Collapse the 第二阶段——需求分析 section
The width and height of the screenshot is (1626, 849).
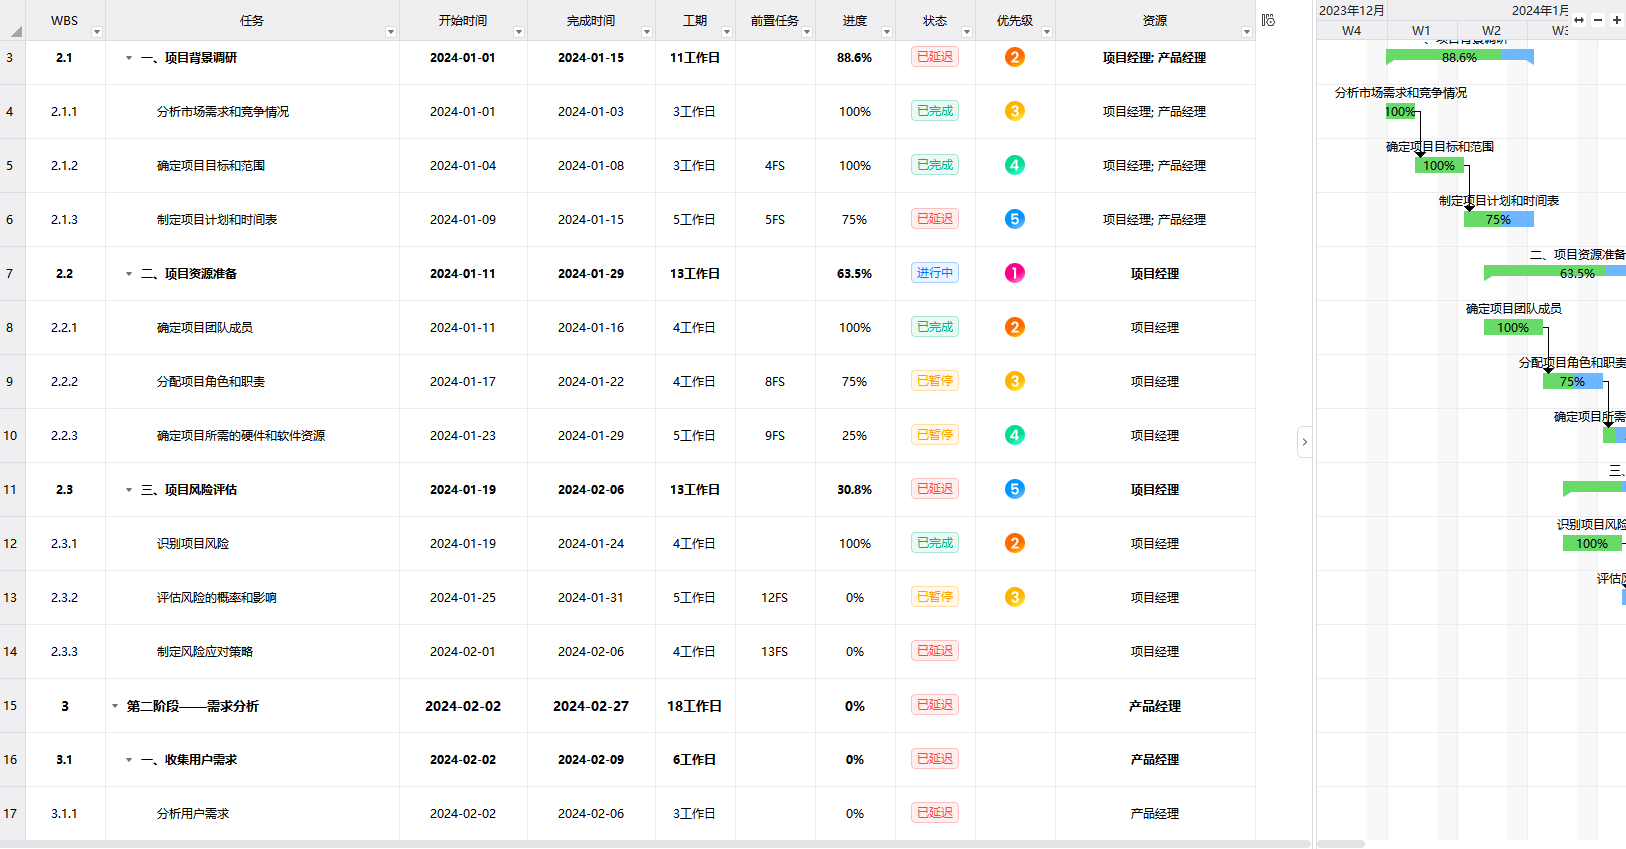115,706
